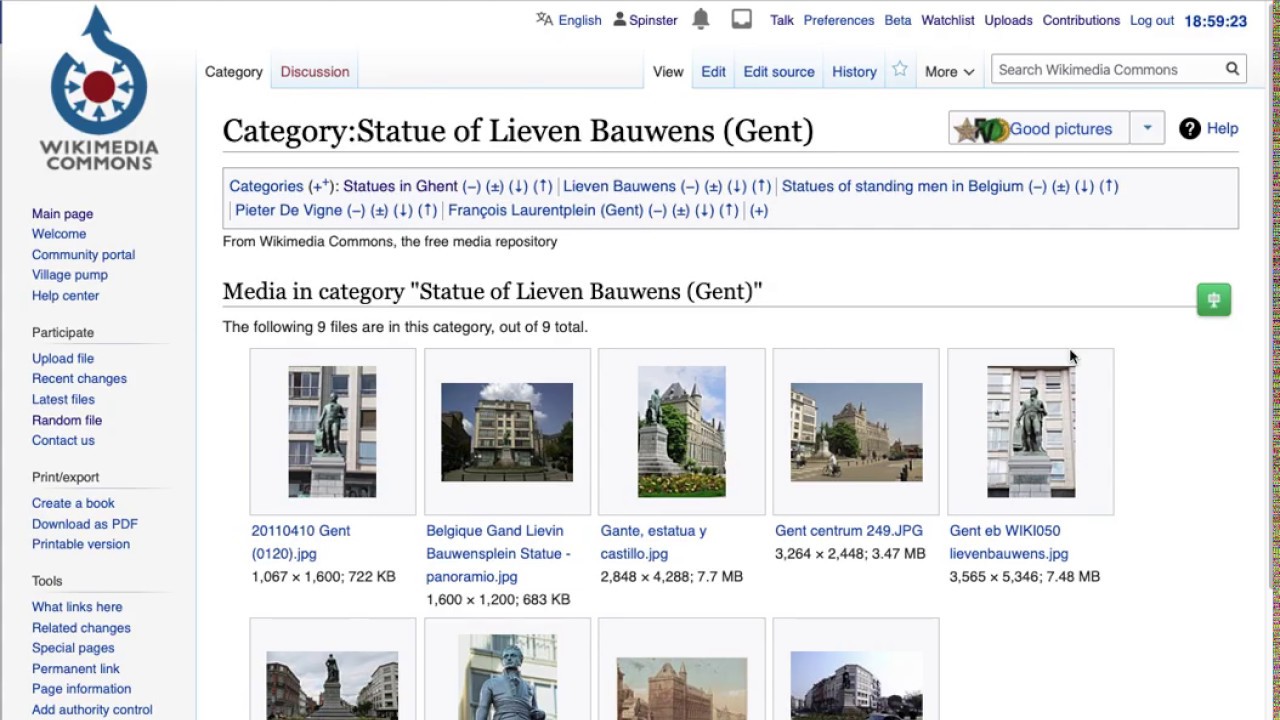Click the Good pictures button
Viewport: 1280px width, 720px height.
pos(1039,128)
